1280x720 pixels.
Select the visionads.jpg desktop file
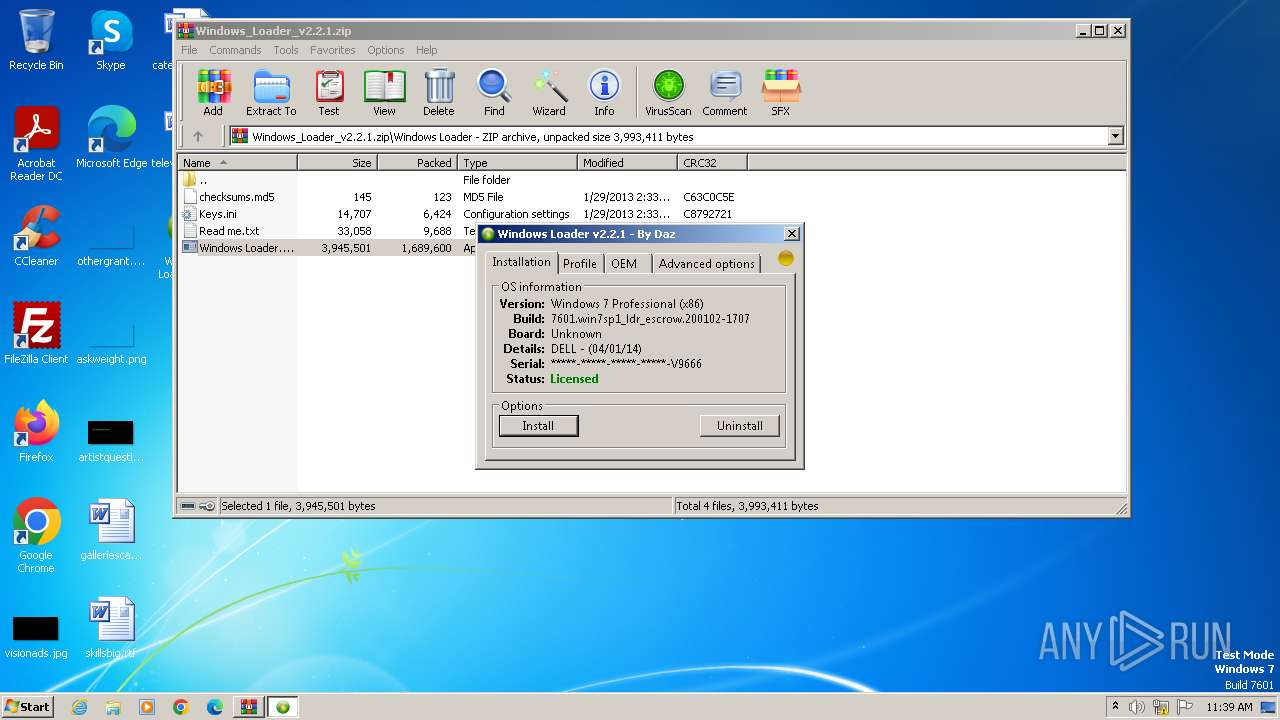click(x=36, y=636)
